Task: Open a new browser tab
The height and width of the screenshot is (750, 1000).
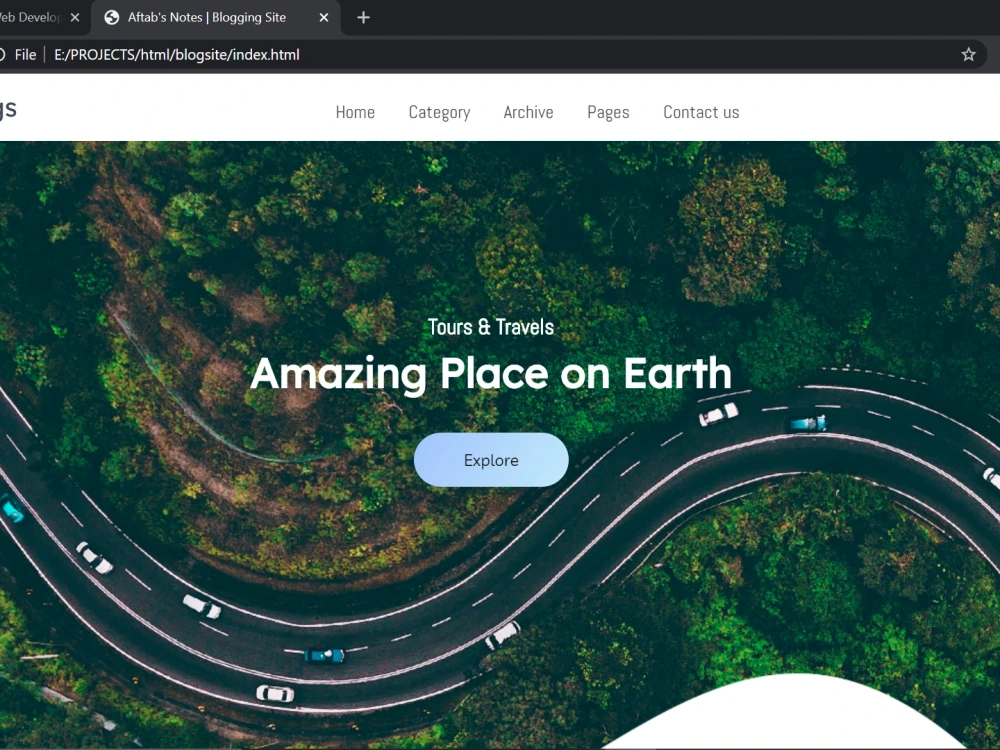Action: [364, 18]
